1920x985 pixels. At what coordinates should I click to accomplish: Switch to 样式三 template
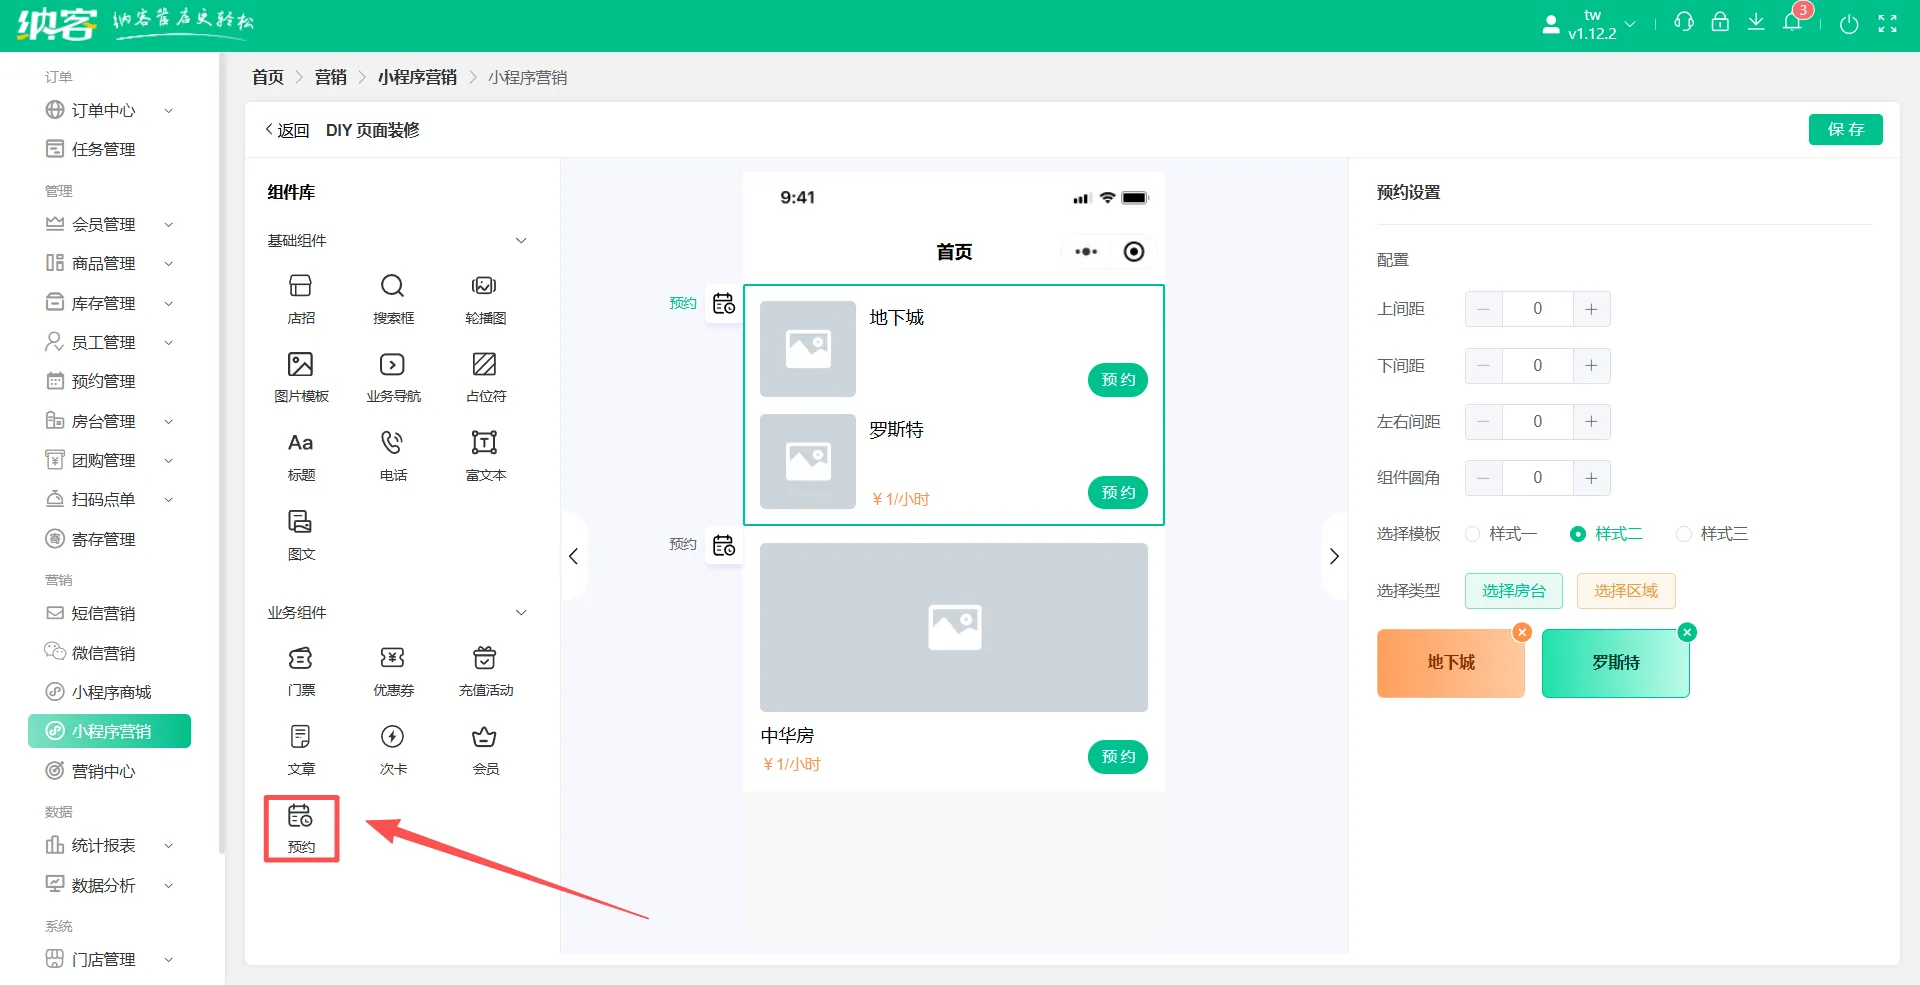[x=1683, y=533]
